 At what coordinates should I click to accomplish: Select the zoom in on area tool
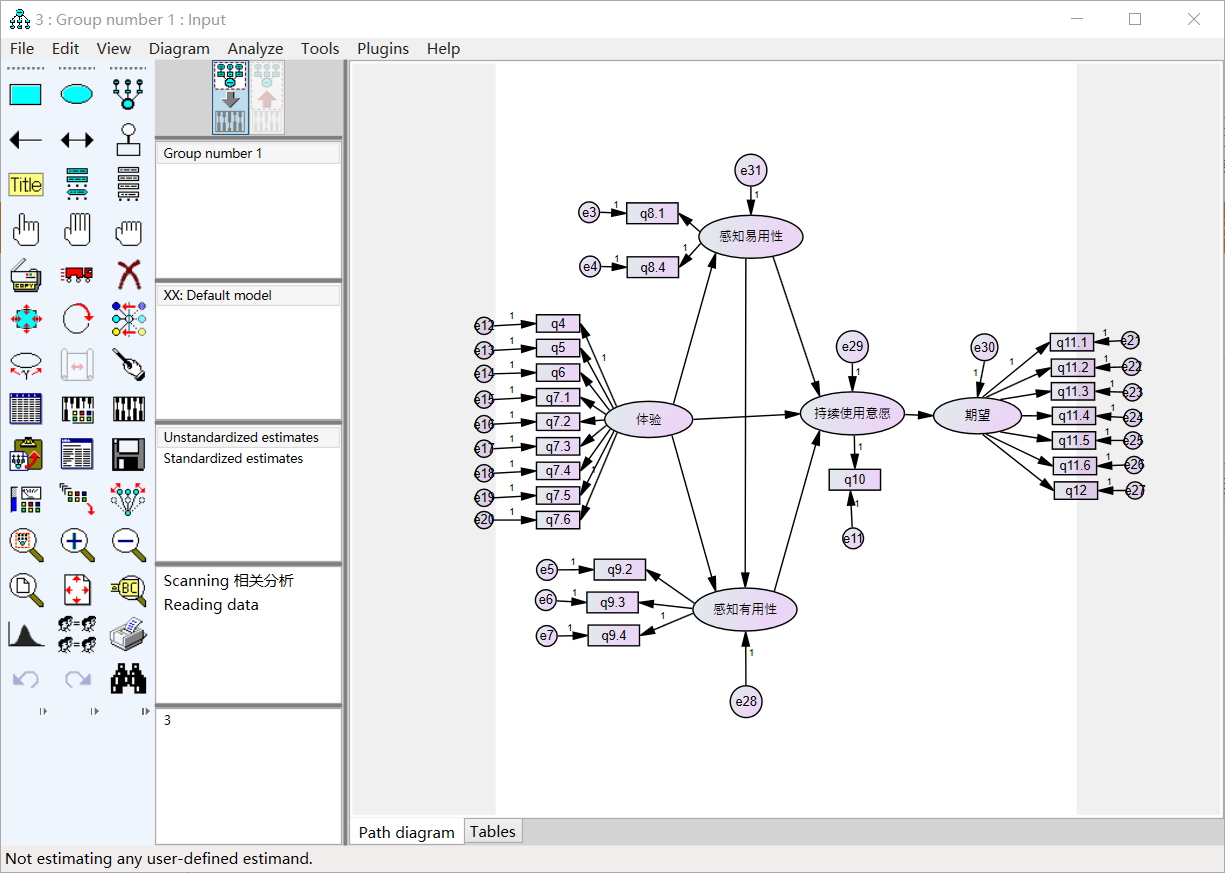tap(25, 543)
